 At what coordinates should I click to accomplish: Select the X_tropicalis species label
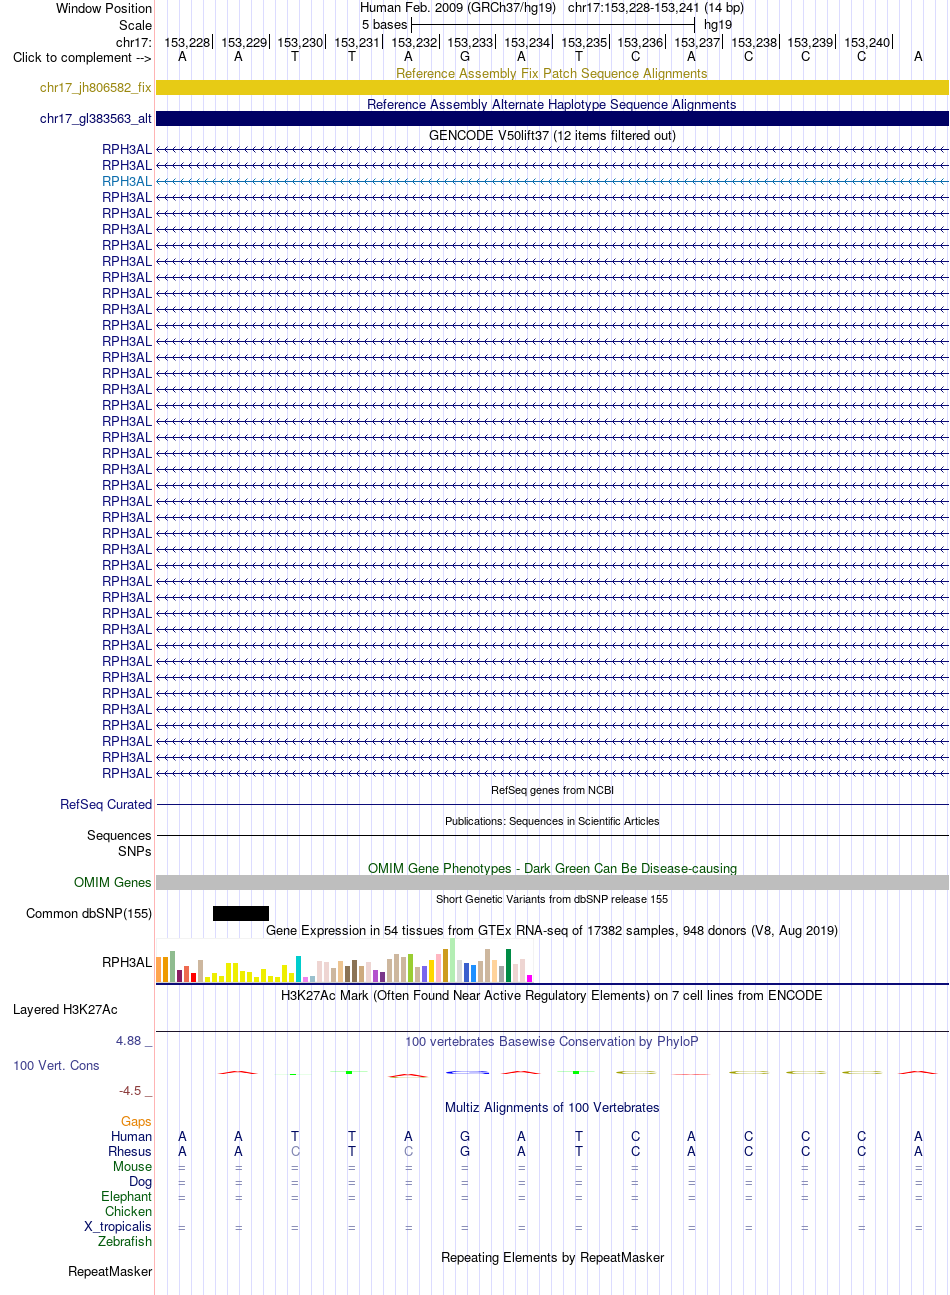118,1226
